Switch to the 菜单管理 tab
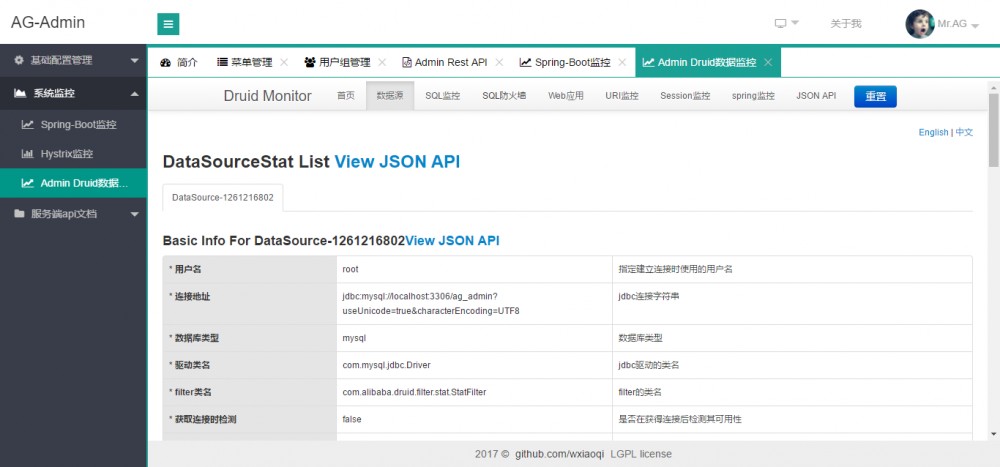This screenshot has width=1000, height=467. [x=251, y=63]
